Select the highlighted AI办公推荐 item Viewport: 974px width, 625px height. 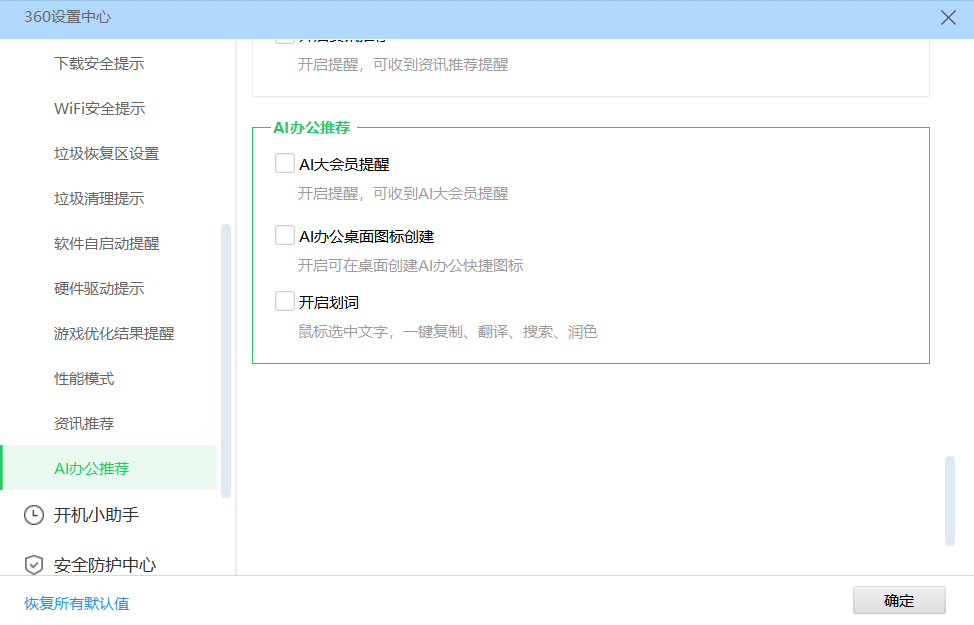pyautogui.click(x=109, y=468)
